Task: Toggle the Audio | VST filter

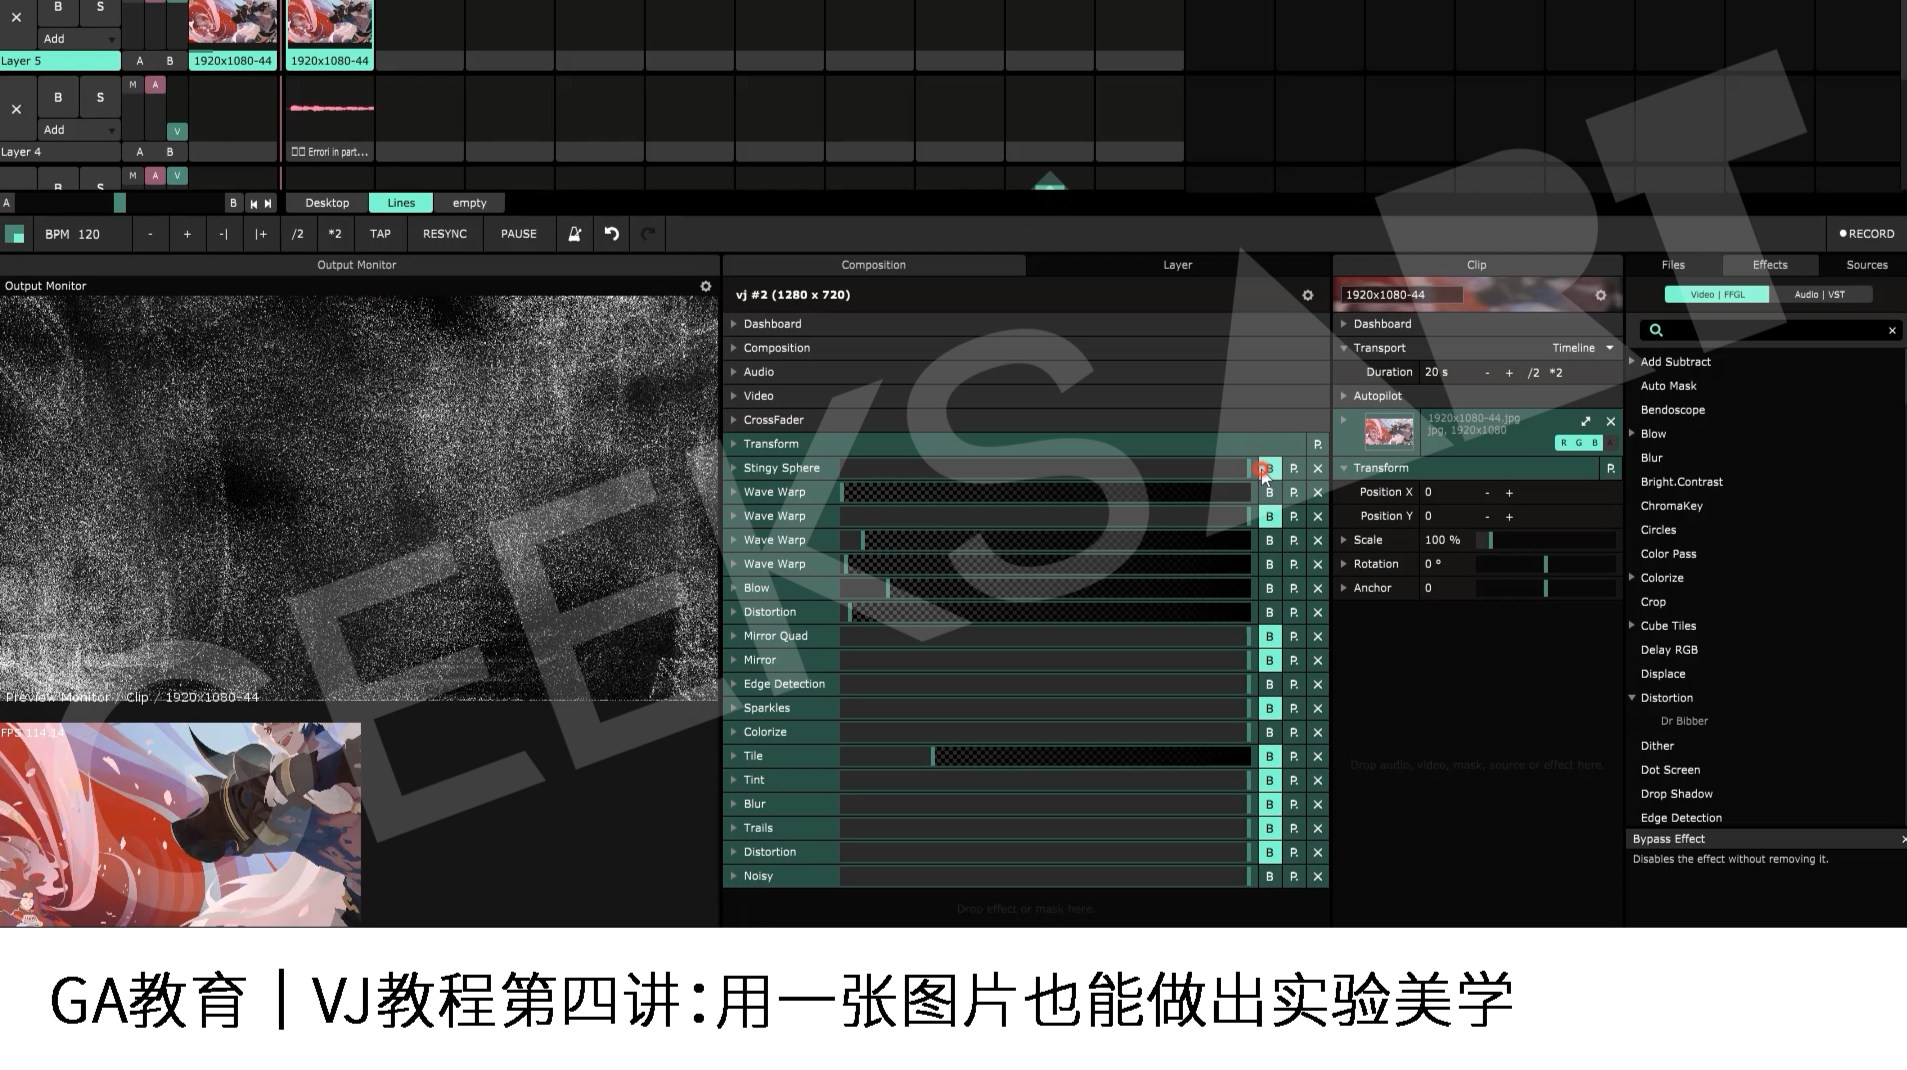Action: click(1819, 295)
